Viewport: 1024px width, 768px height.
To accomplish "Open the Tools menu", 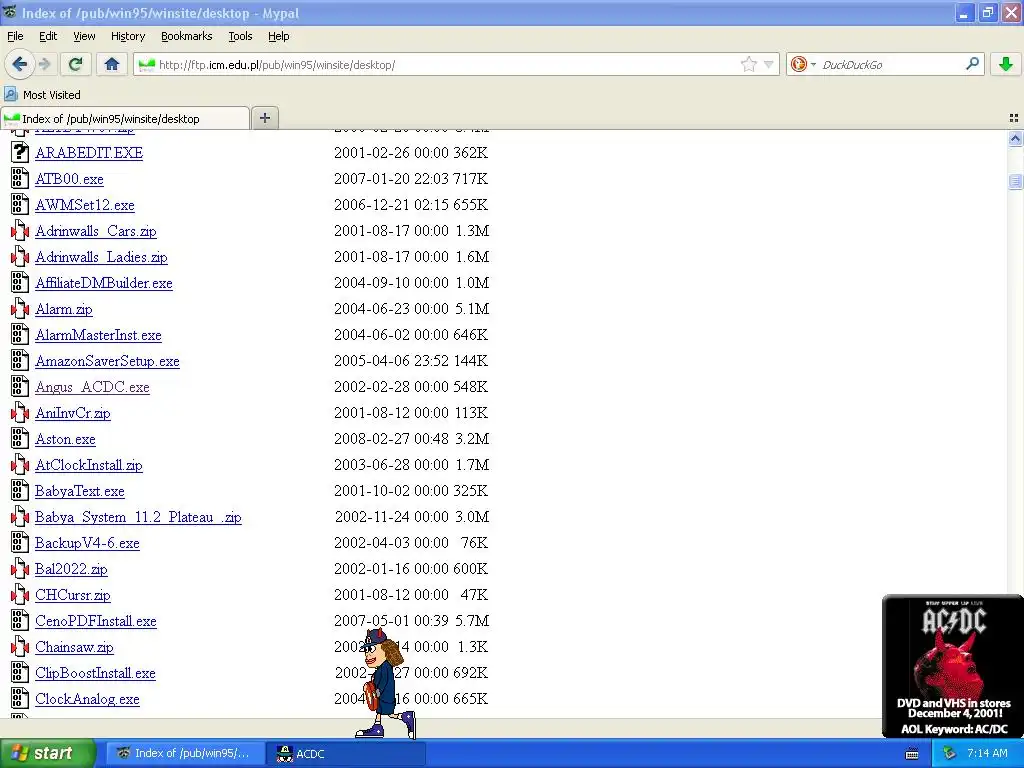I will pos(240,36).
